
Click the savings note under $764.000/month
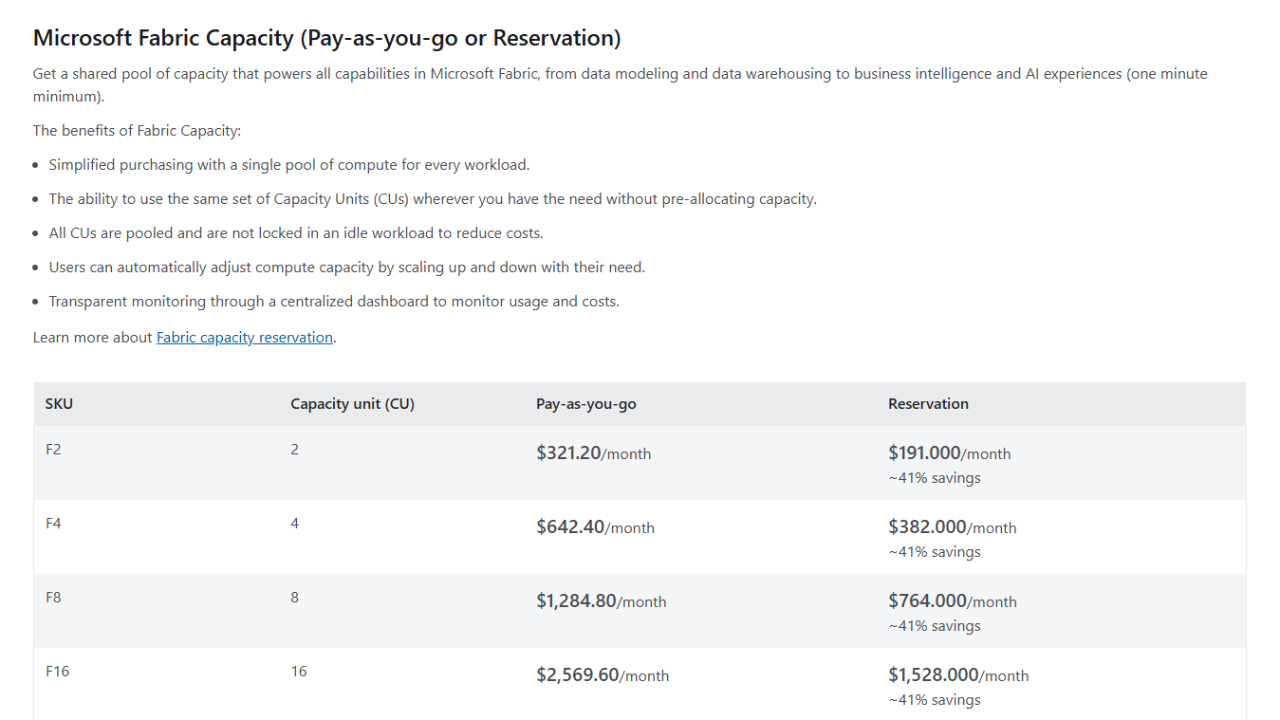click(934, 626)
